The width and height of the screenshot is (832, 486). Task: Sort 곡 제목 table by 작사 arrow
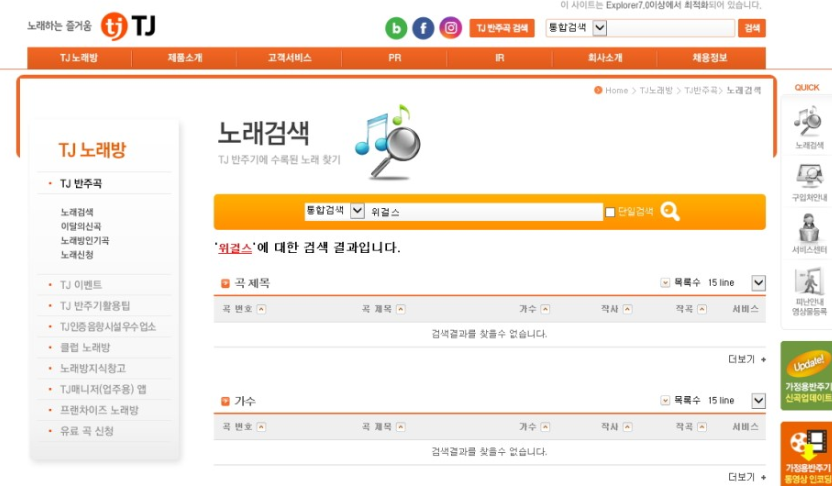click(x=627, y=309)
